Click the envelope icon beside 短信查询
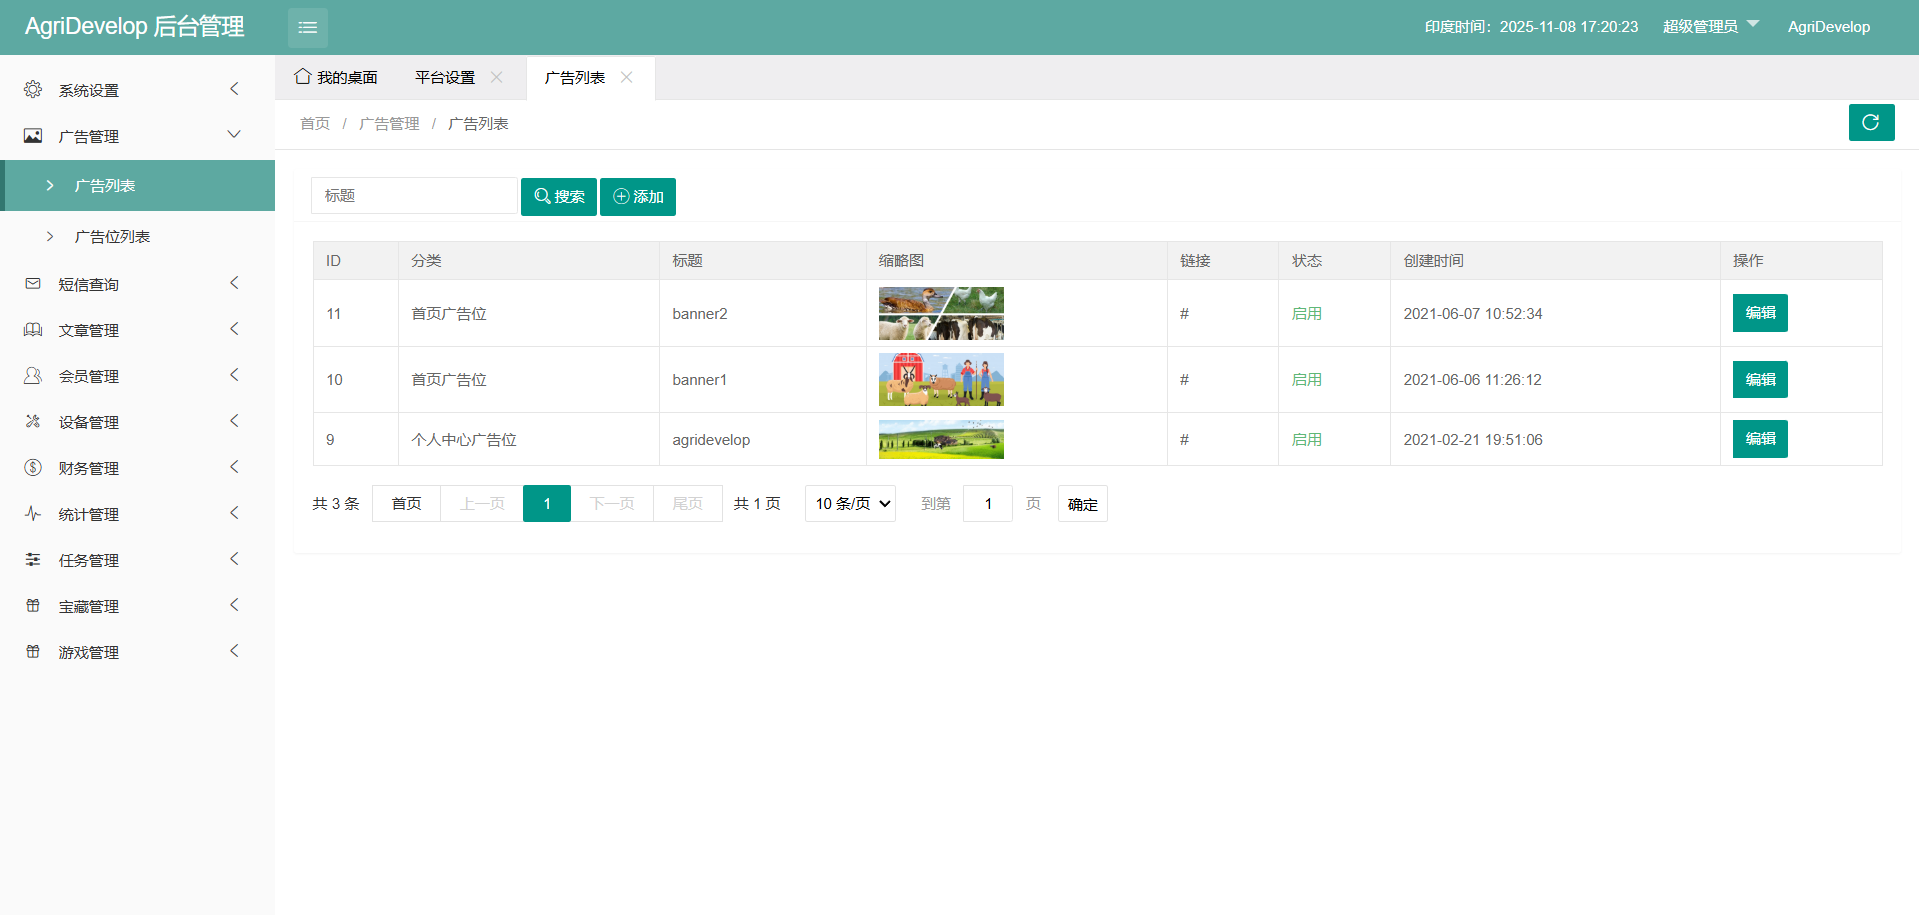Image resolution: width=1919 pixels, height=915 pixels. (x=33, y=284)
